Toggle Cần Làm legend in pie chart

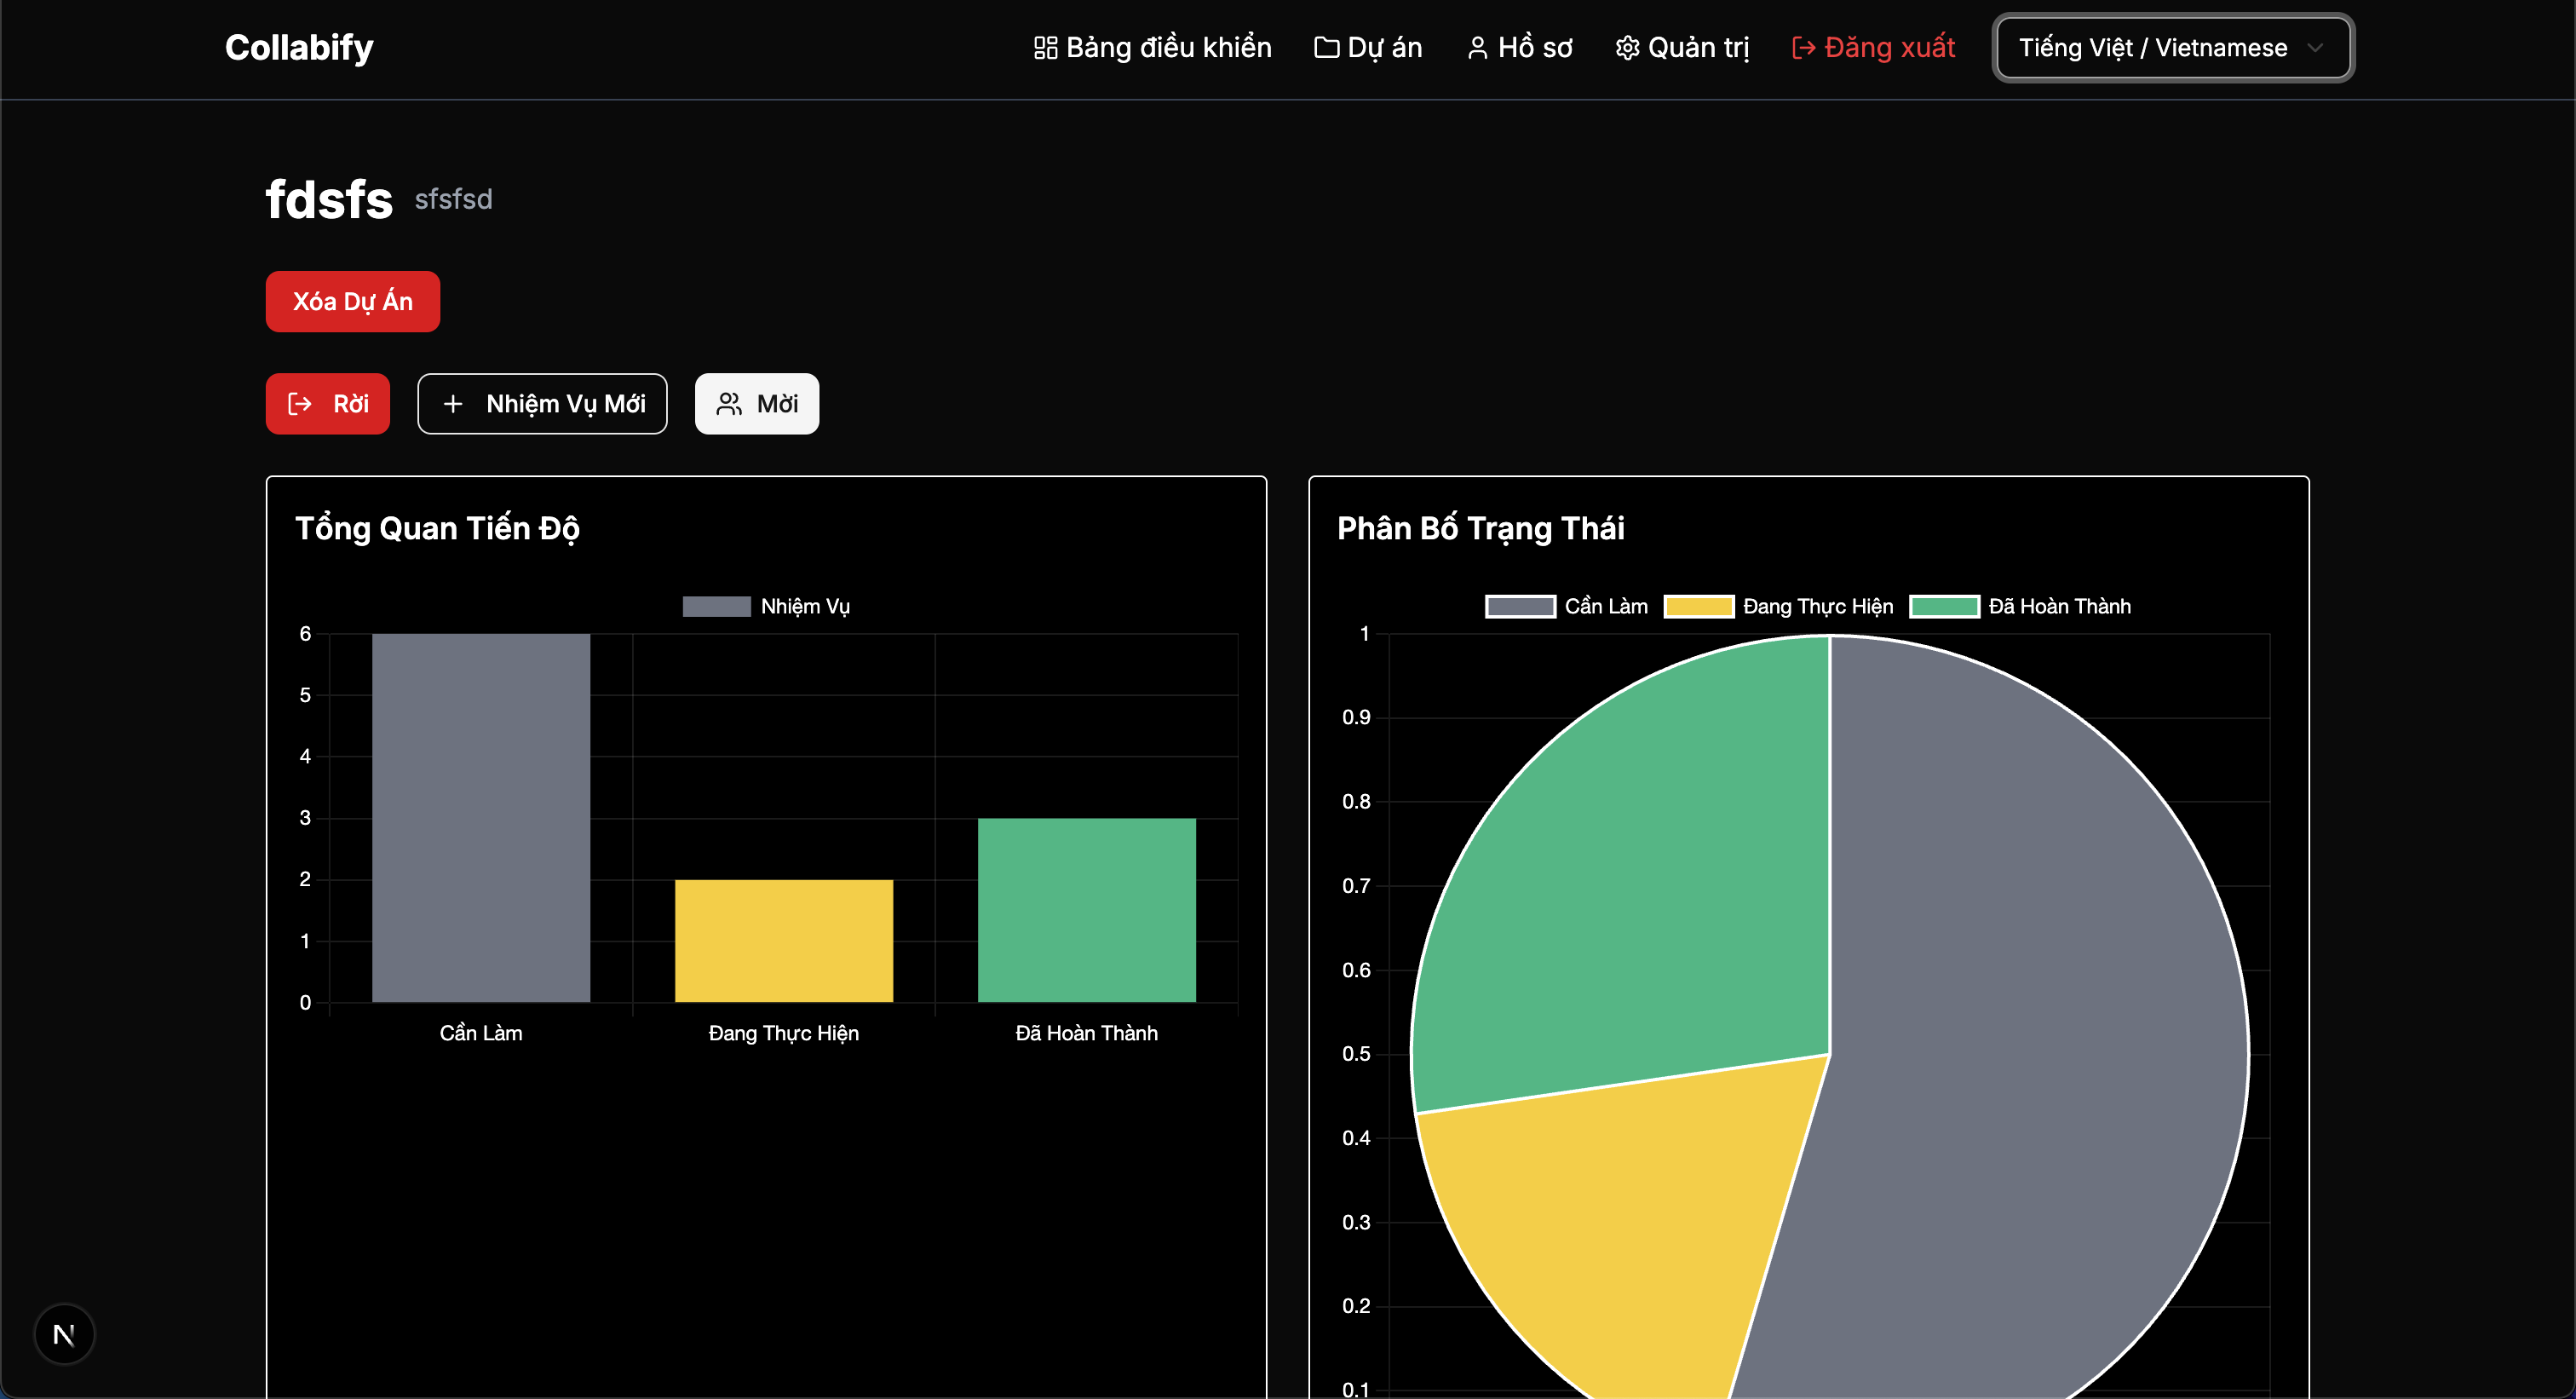1566,606
